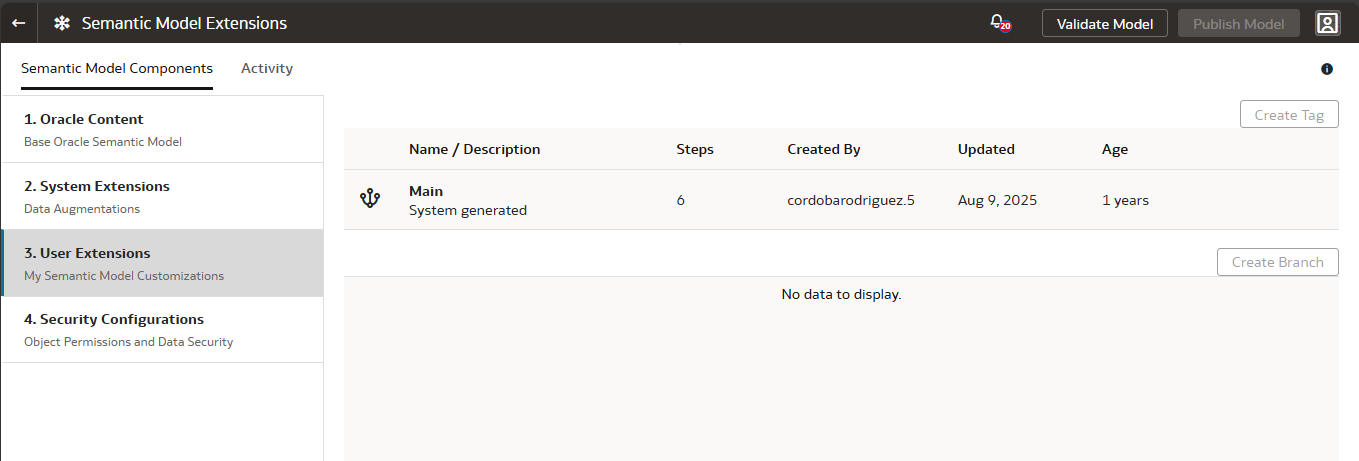Click the back arrow icon
The height and width of the screenshot is (461, 1359).
18,23
